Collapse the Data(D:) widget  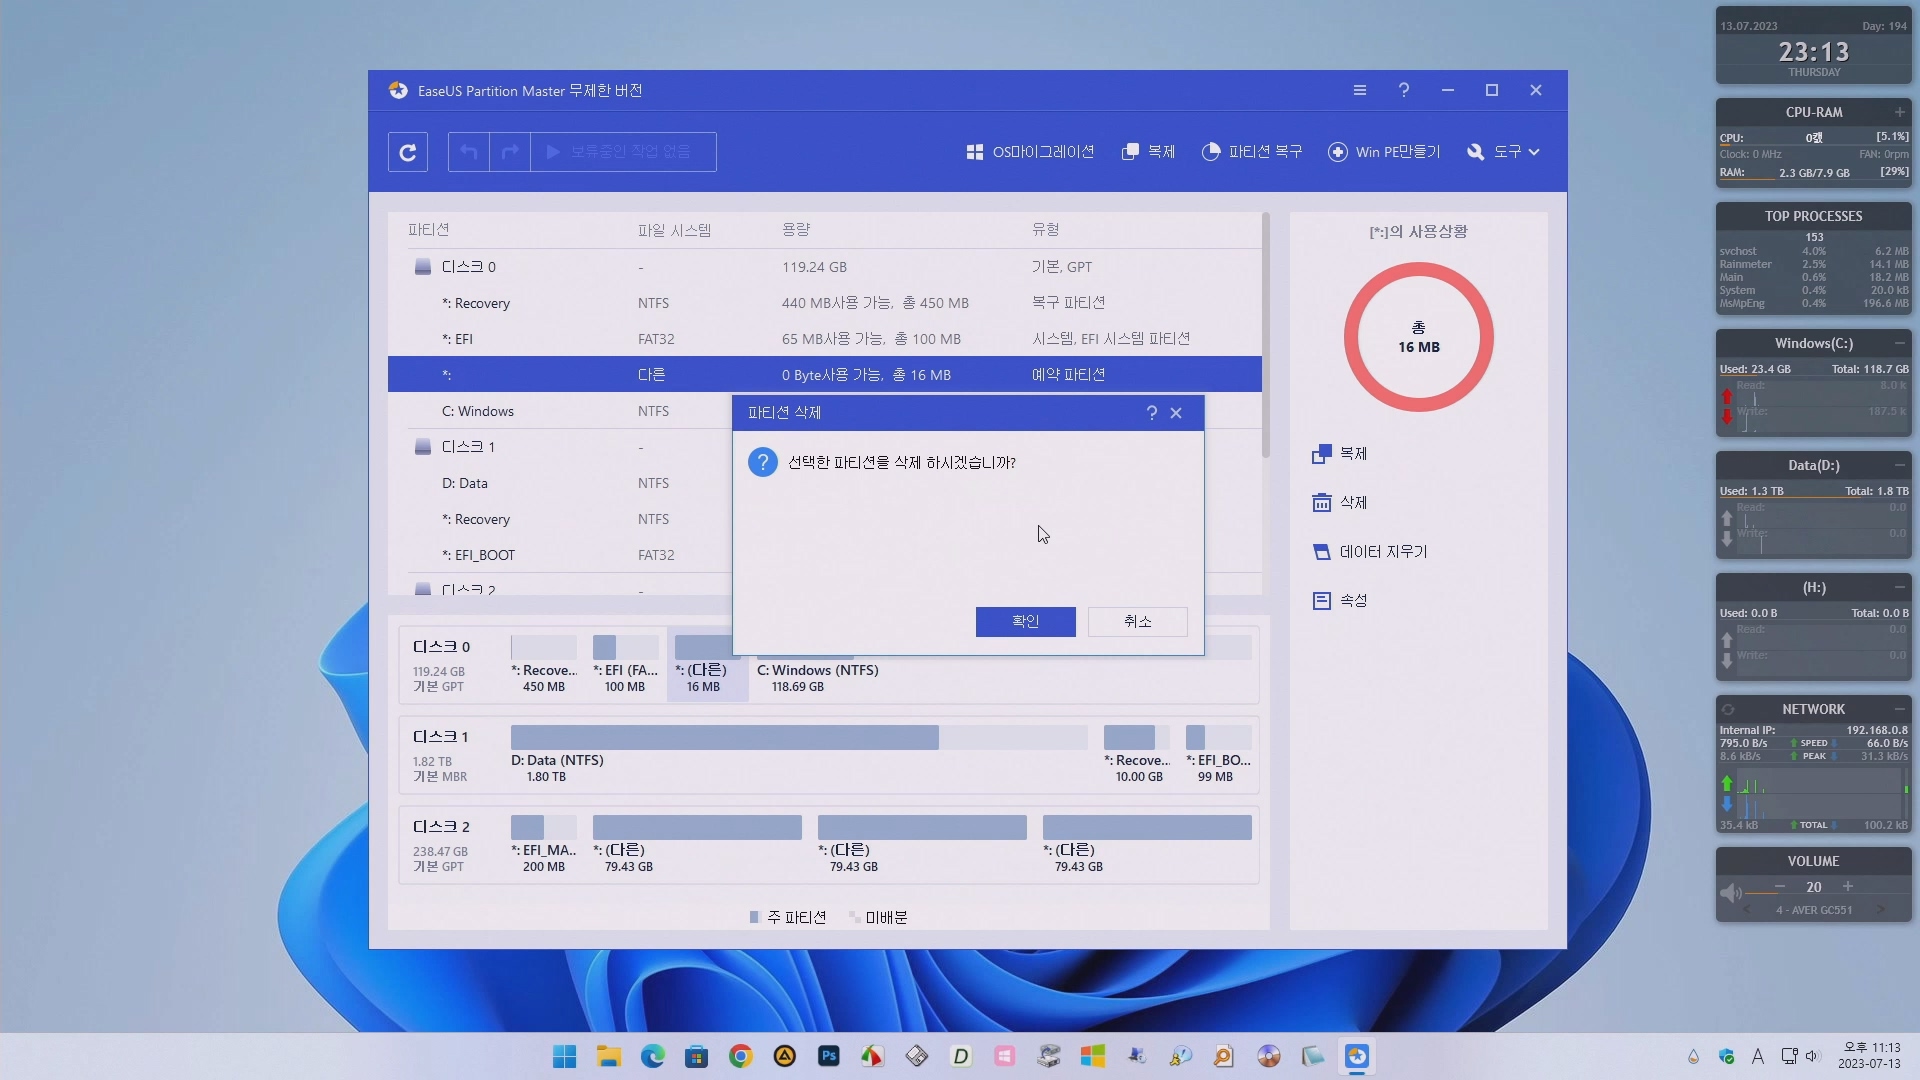tap(1899, 465)
